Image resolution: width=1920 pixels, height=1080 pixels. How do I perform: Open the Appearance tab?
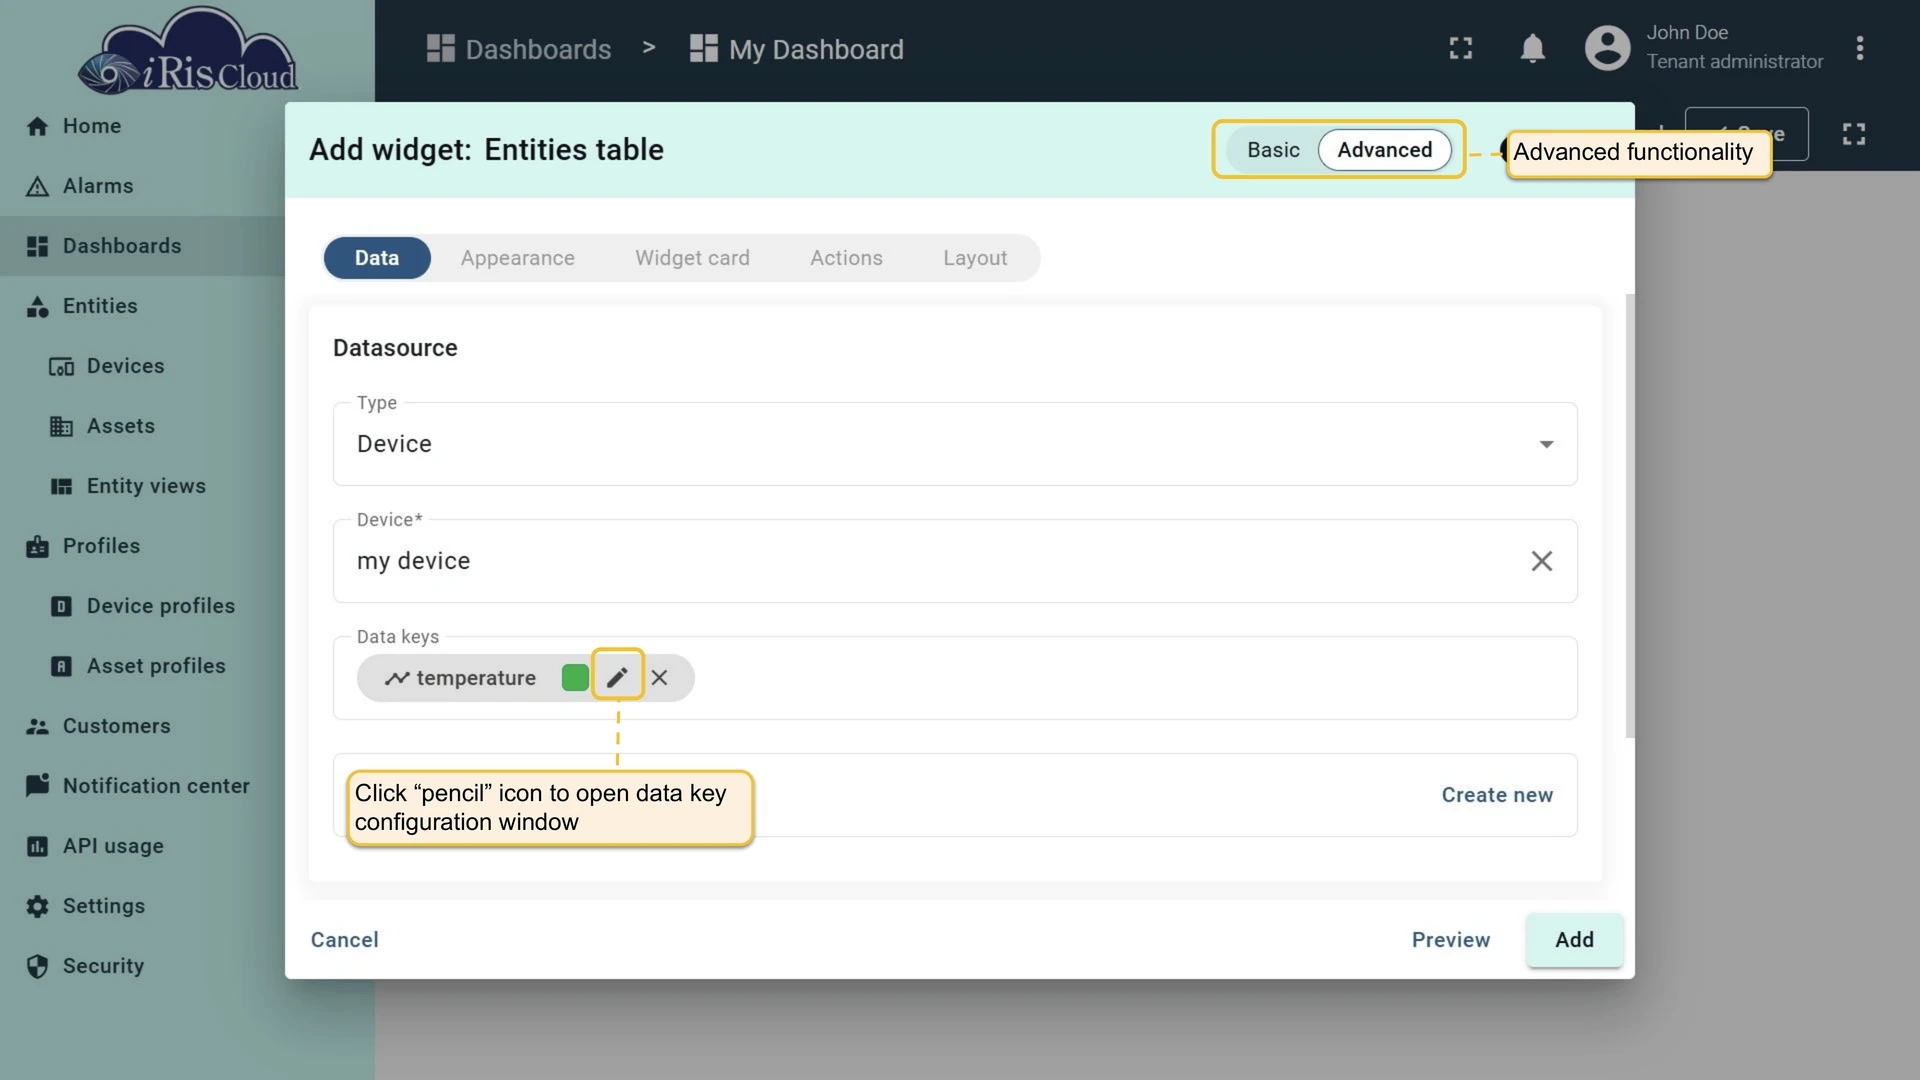[x=518, y=258]
